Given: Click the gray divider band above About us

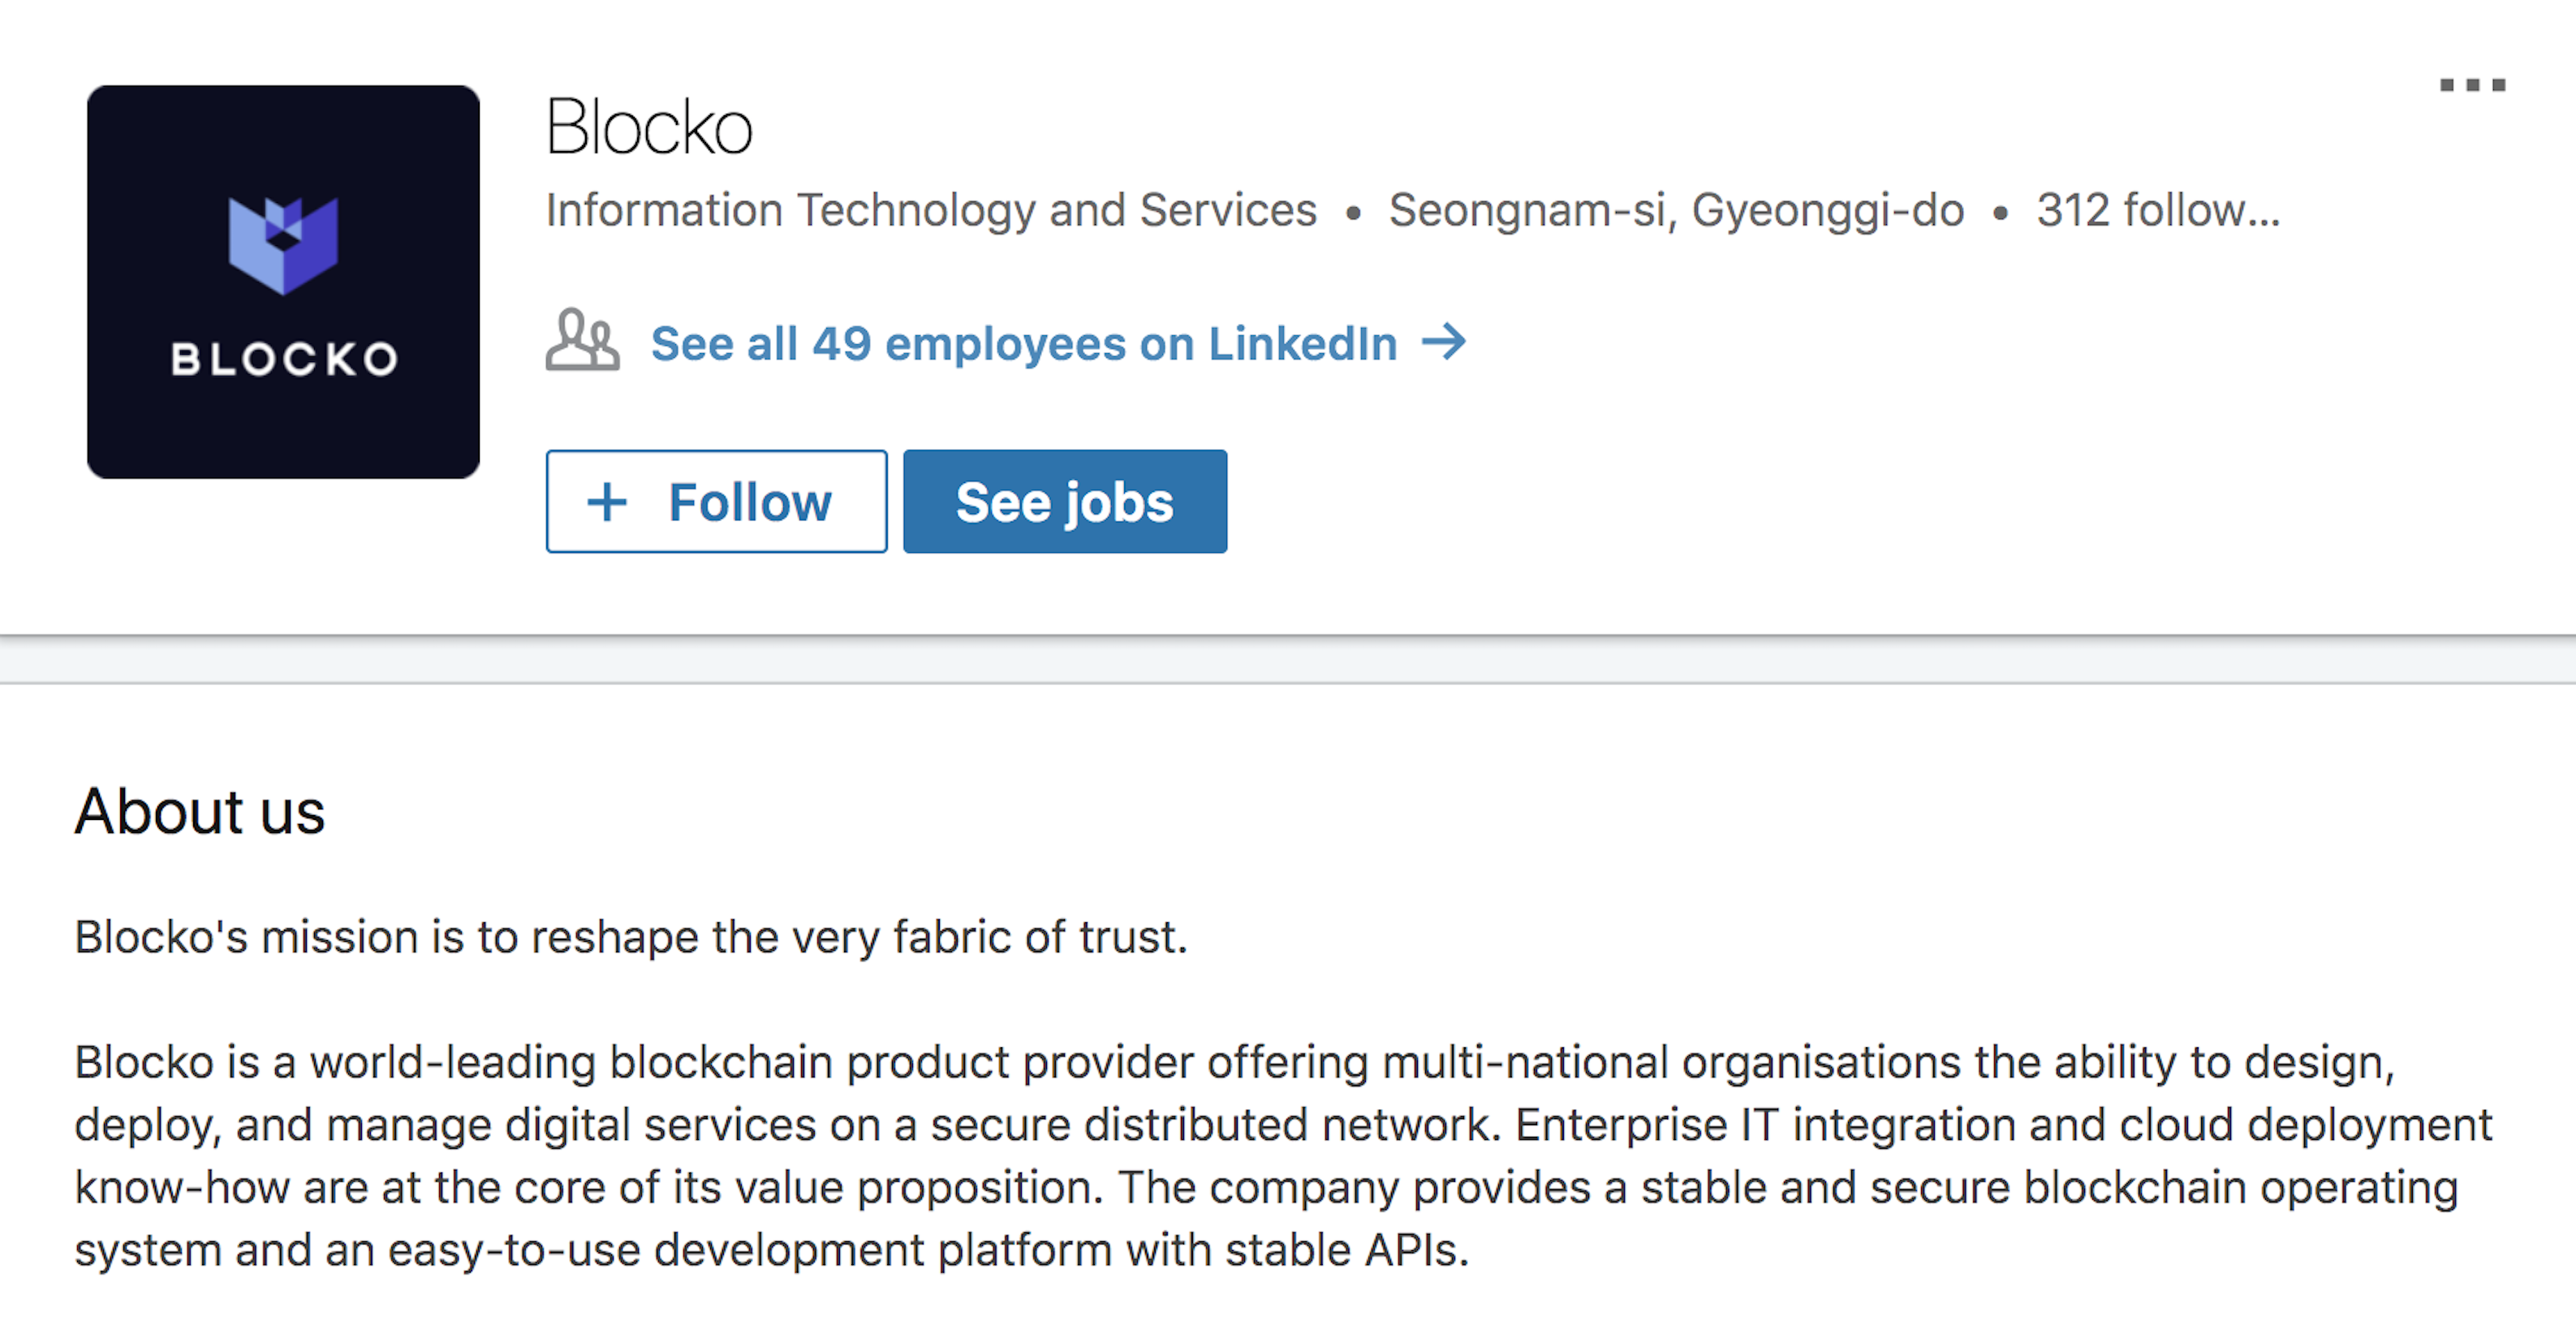Looking at the screenshot, I should 1288,660.
